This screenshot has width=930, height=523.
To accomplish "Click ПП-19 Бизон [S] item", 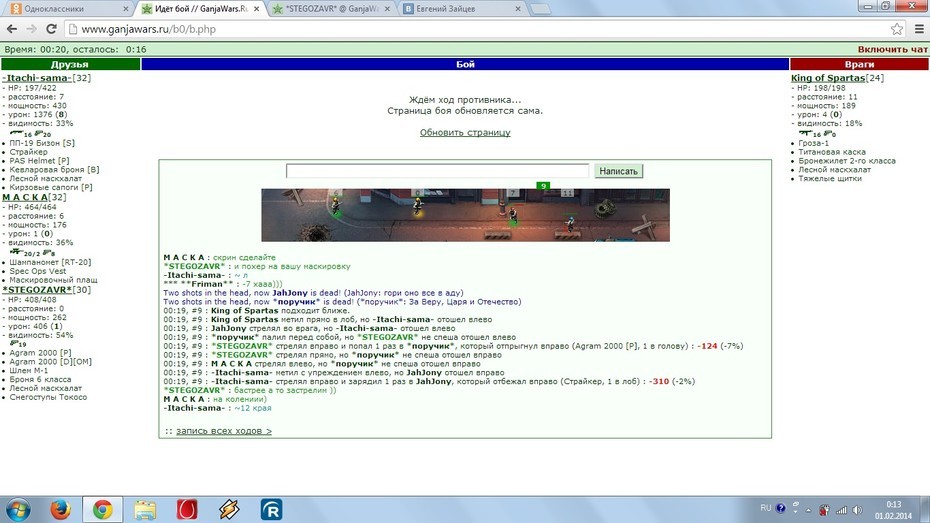I will coord(42,143).
